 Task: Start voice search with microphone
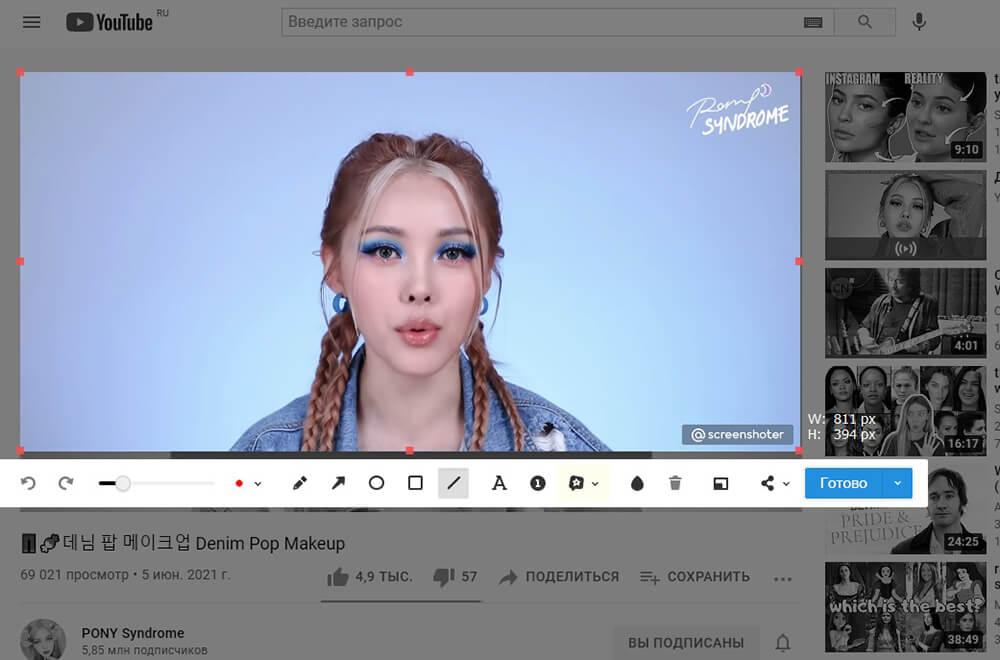point(919,22)
